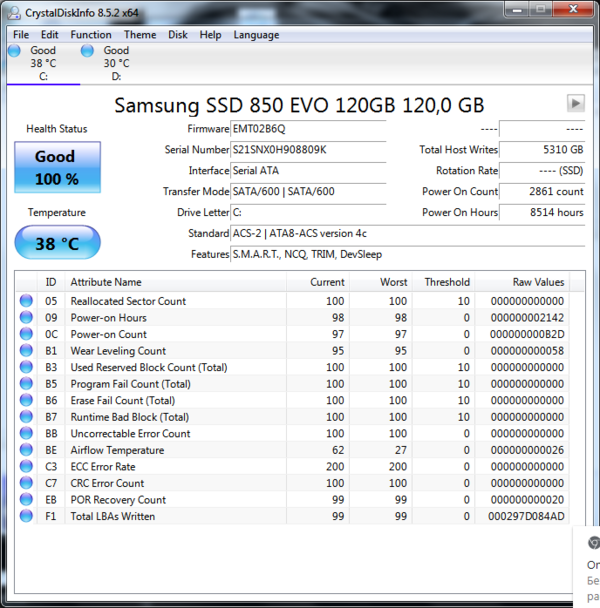Image resolution: width=600 pixels, height=608 pixels.
Task: Click Total Host Writes value 5310 GB
Action: [542, 150]
